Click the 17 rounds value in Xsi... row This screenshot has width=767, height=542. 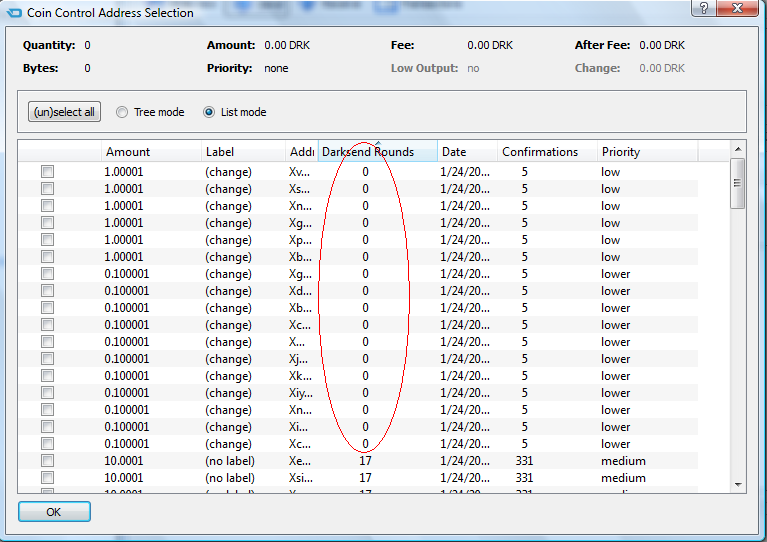[365, 477]
